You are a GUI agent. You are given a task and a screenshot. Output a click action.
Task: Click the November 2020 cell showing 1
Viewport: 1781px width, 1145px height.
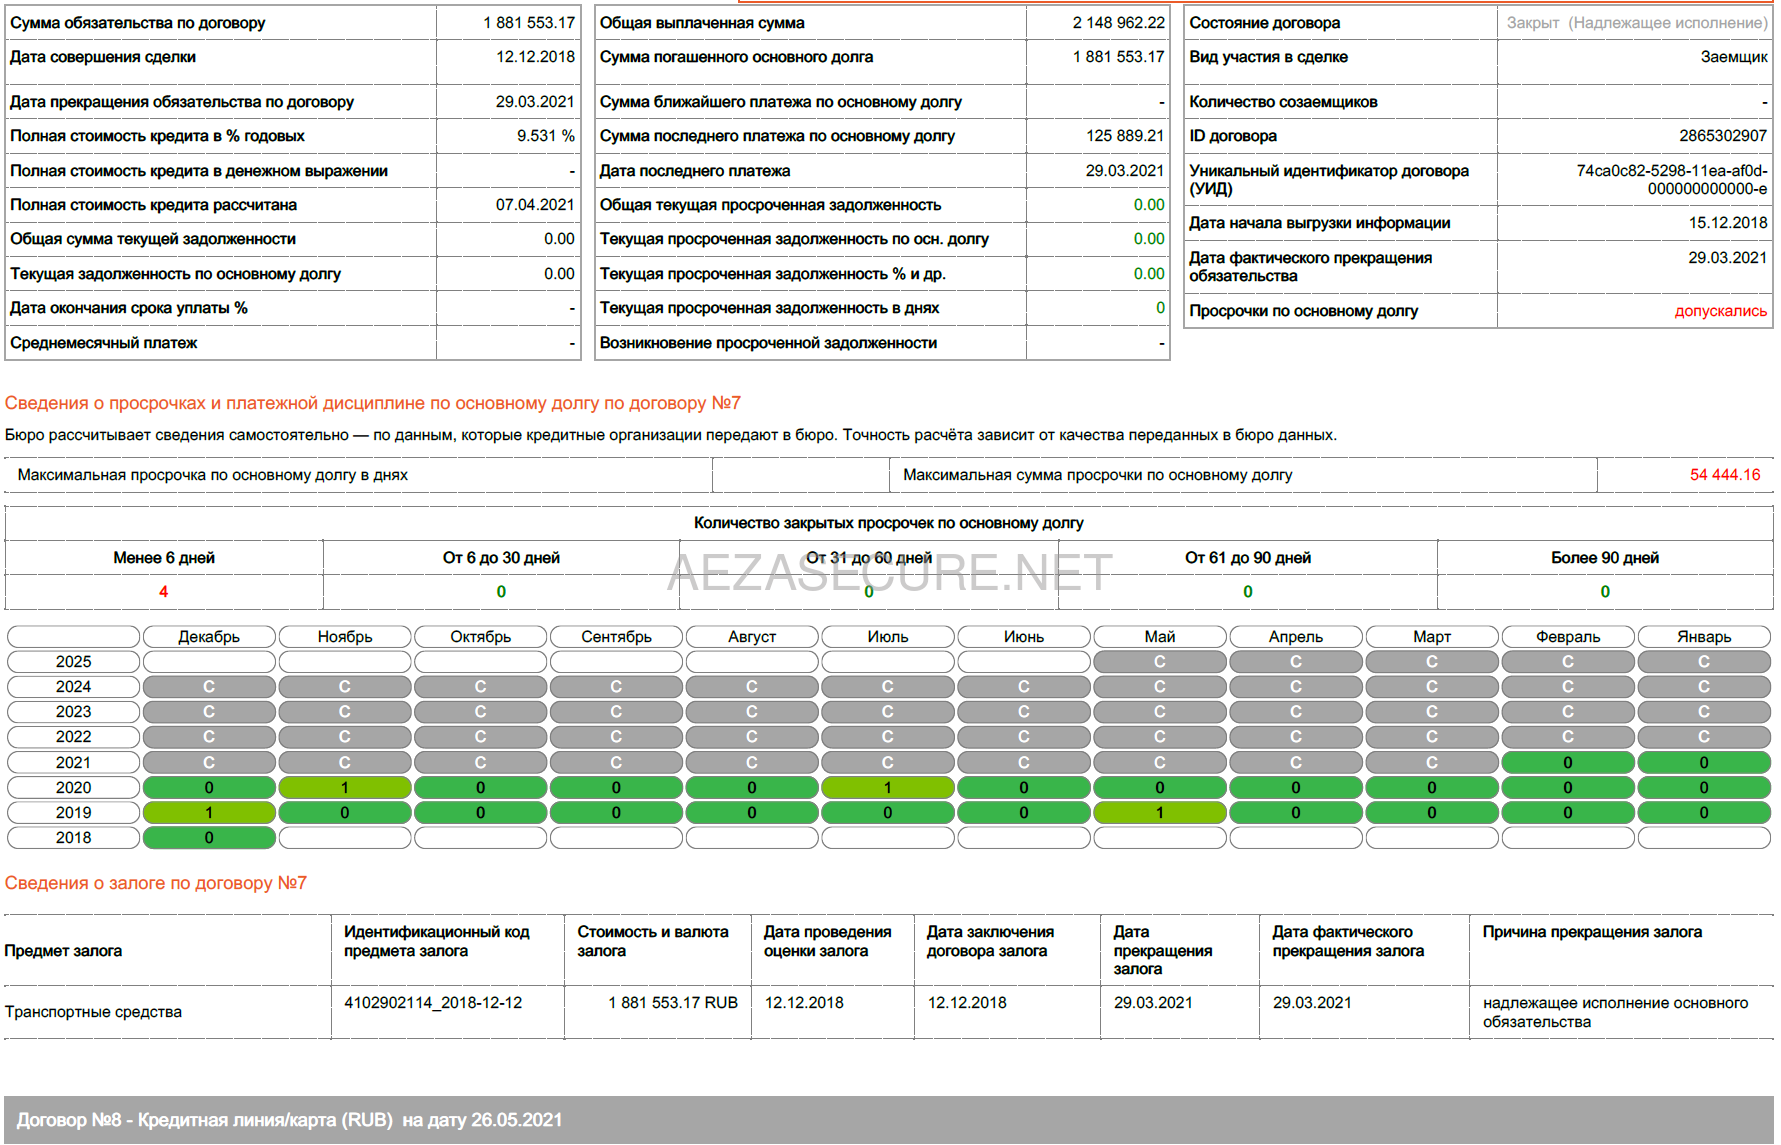[x=345, y=788]
